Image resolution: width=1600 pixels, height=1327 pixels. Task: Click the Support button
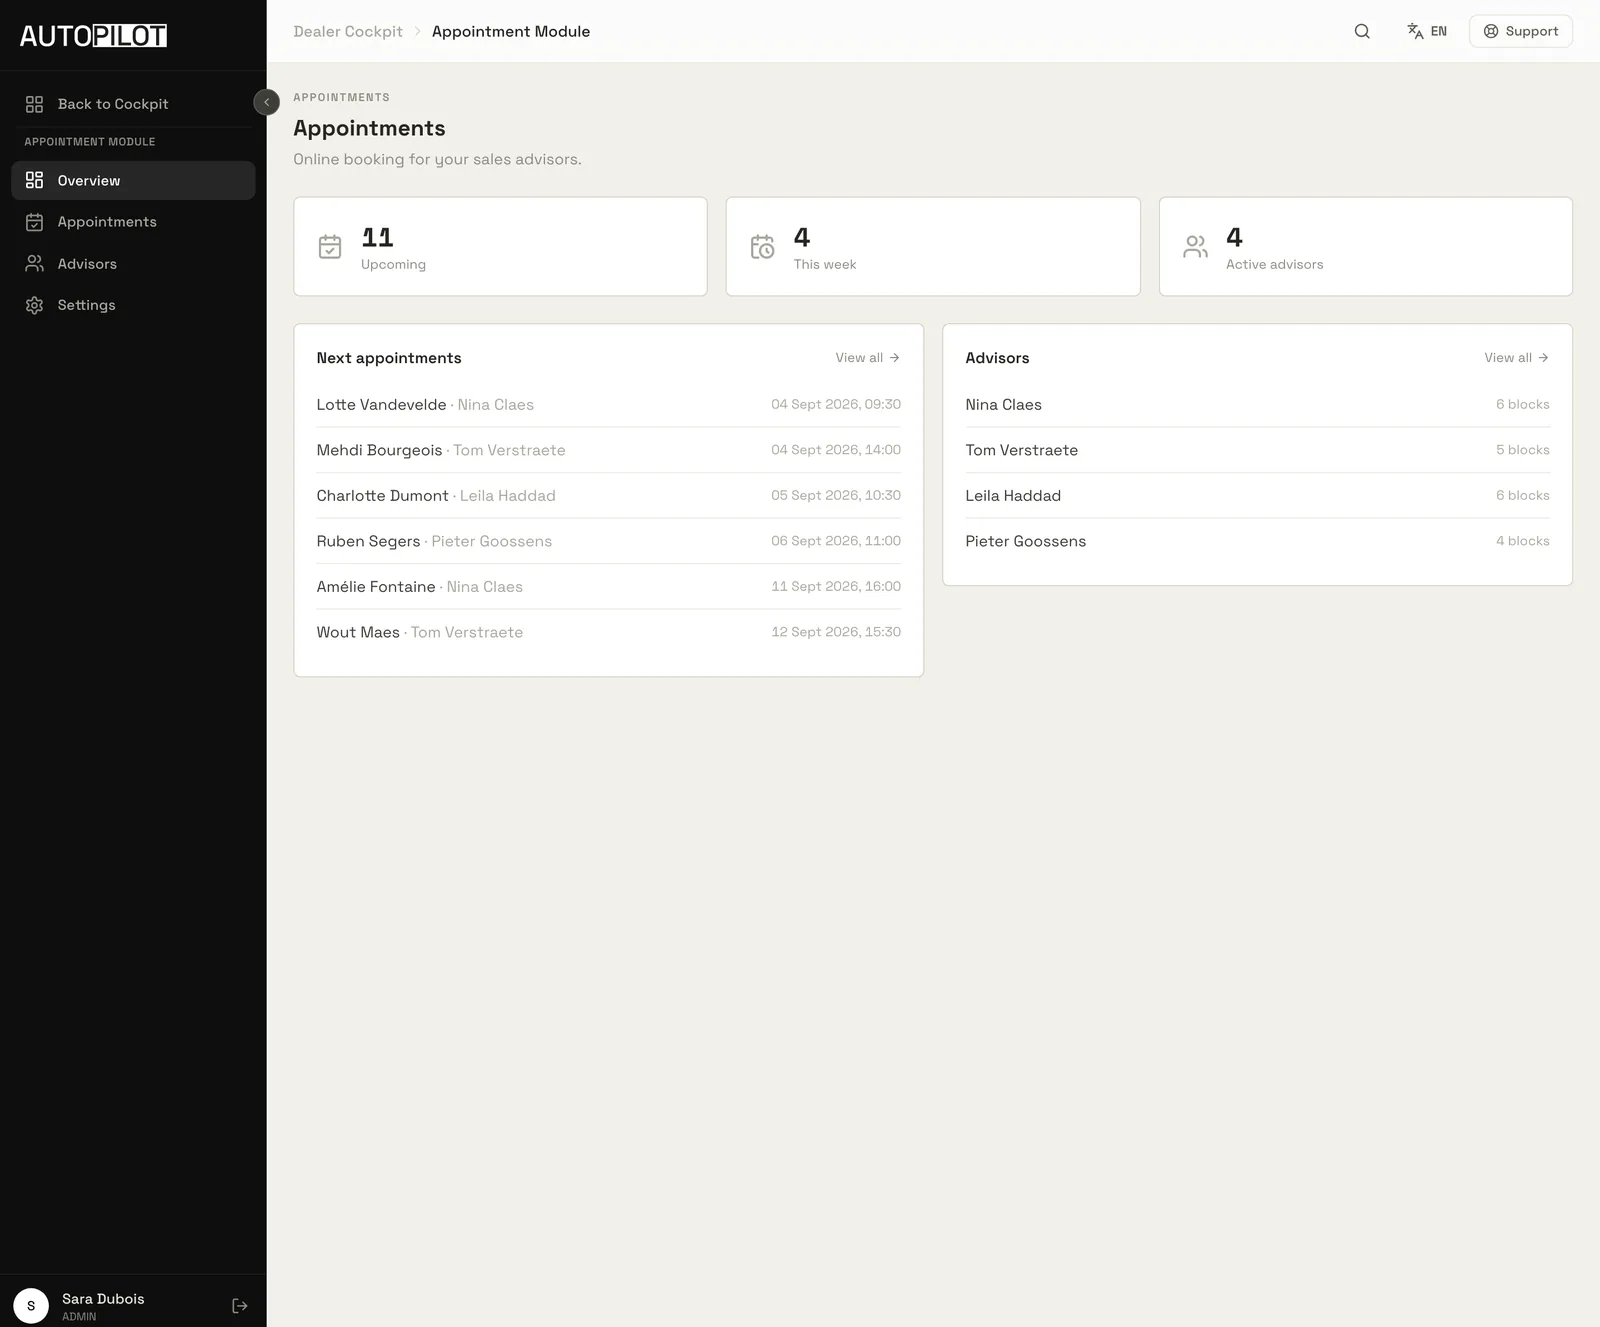pyautogui.click(x=1520, y=31)
